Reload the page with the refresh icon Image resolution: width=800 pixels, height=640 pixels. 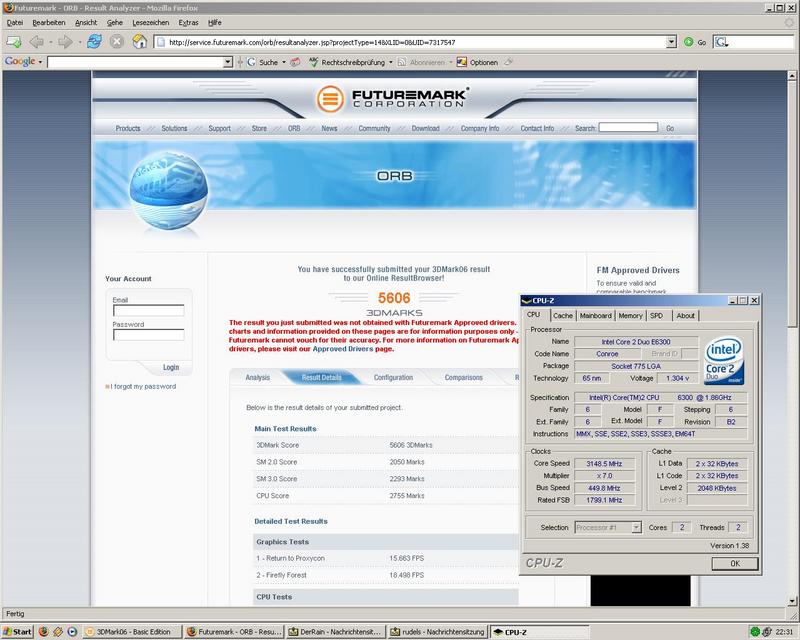pos(94,42)
